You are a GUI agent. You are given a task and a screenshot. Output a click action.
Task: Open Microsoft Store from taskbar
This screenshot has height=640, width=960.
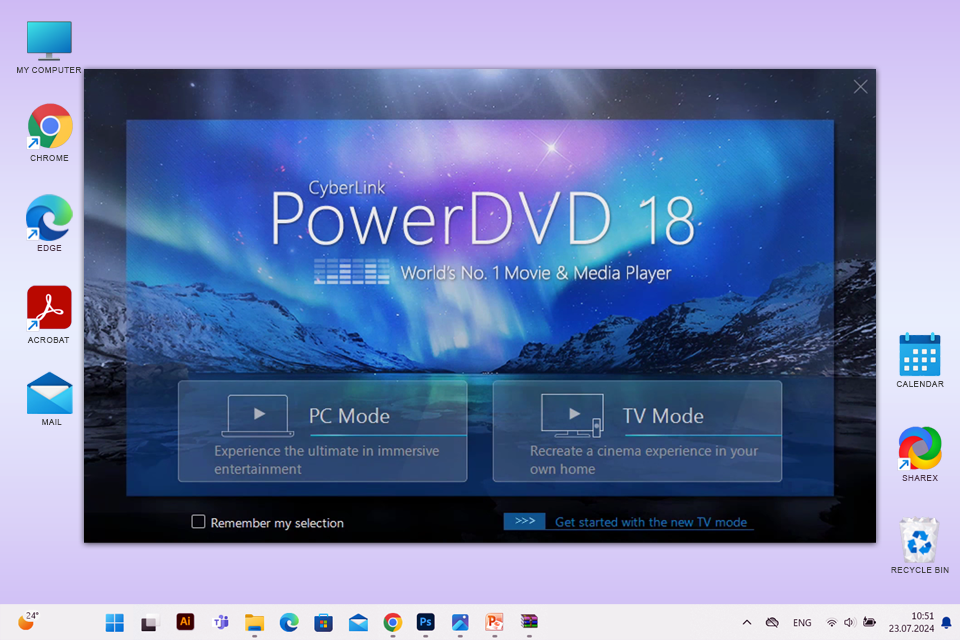[x=323, y=623]
